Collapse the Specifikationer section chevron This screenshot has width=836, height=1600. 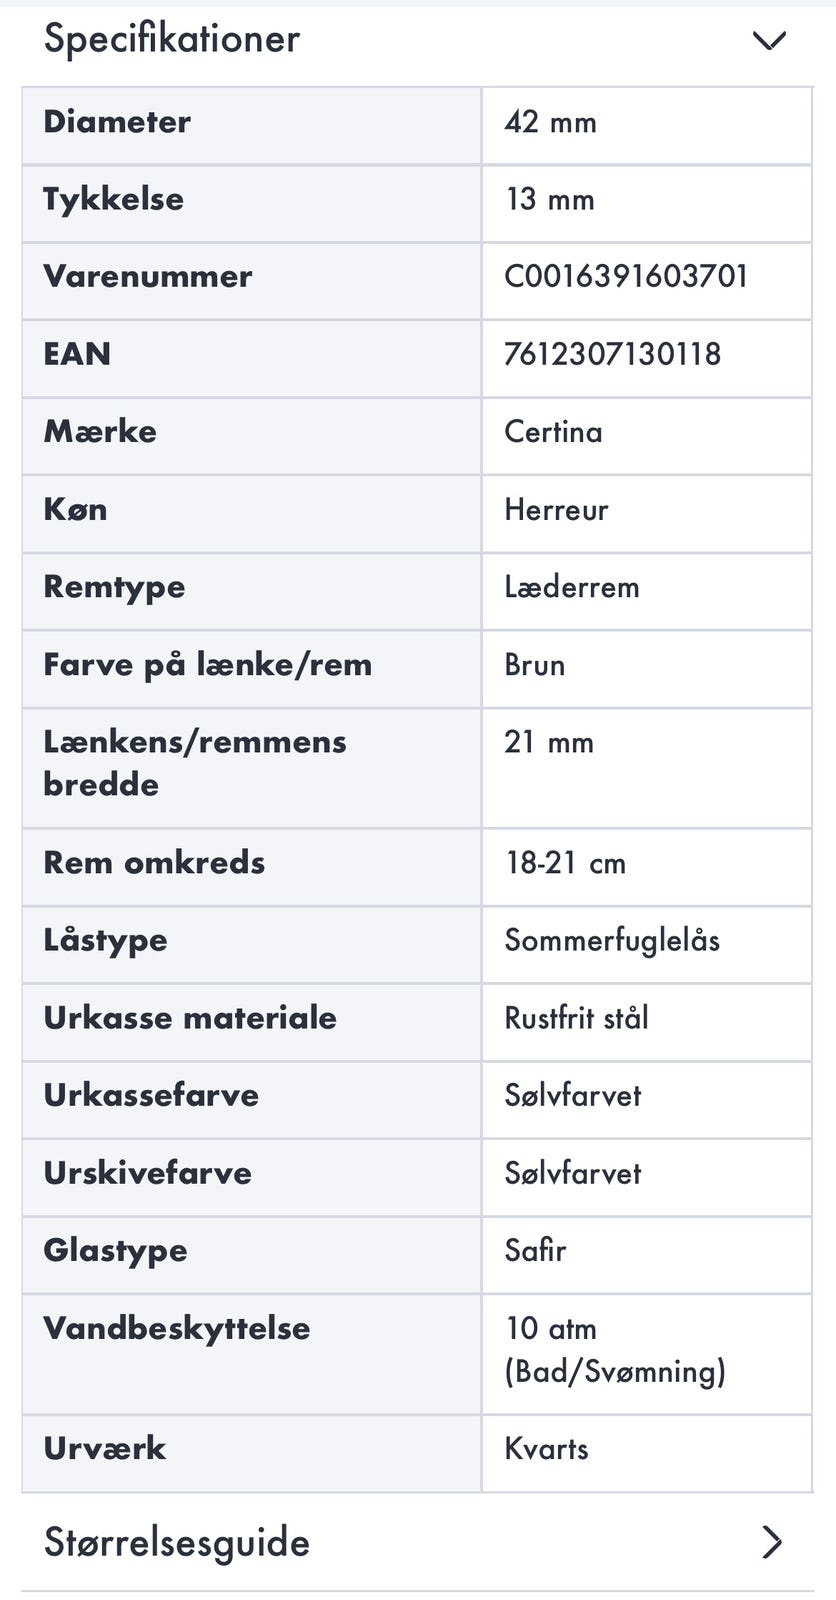coord(769,41)
